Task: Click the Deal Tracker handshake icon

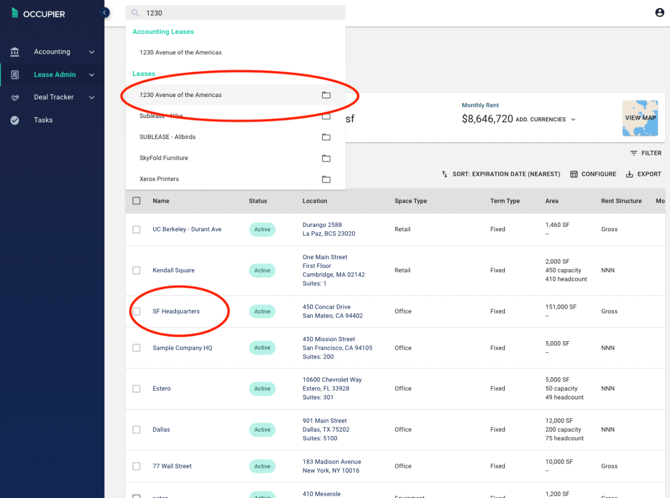Action: 15,98
